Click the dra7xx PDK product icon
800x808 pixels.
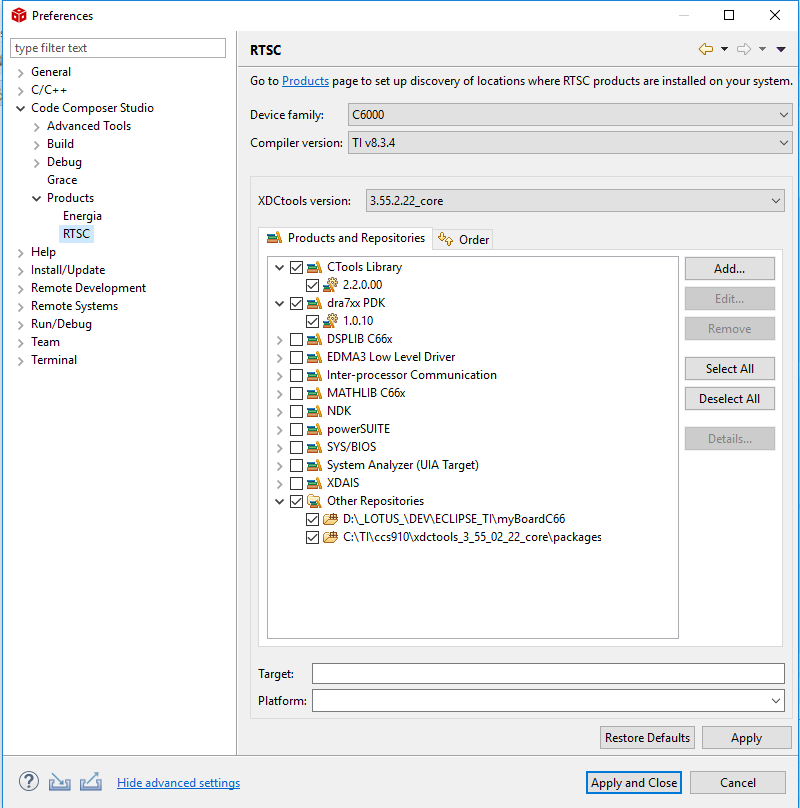[x=314, y=304]
